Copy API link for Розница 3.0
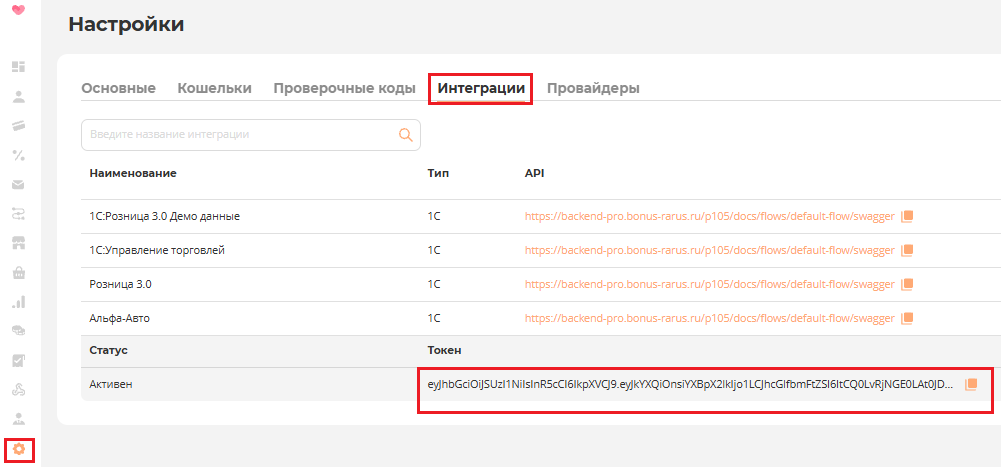 [x=907, y=284]
